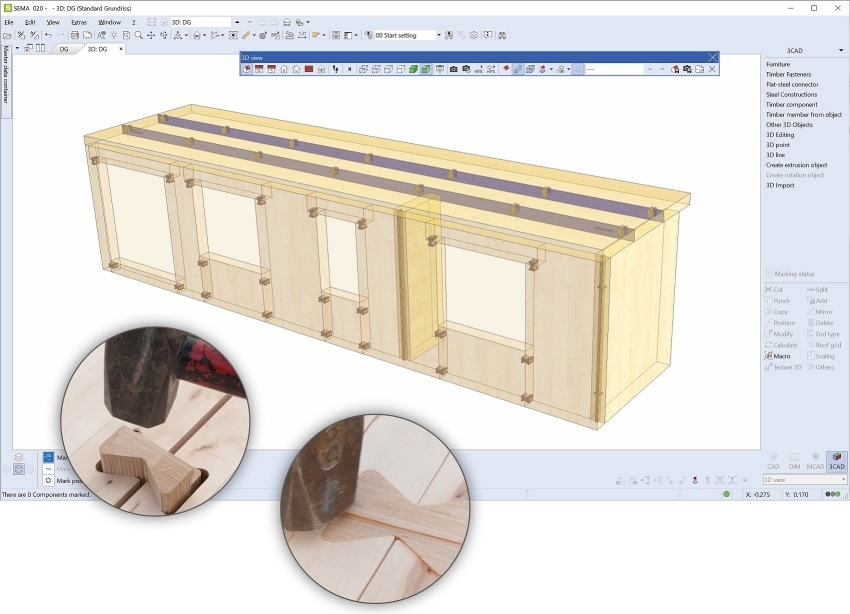Click the 3D view perspective cube icon
The width and height of the screenshot is (850, 614).
247,69
